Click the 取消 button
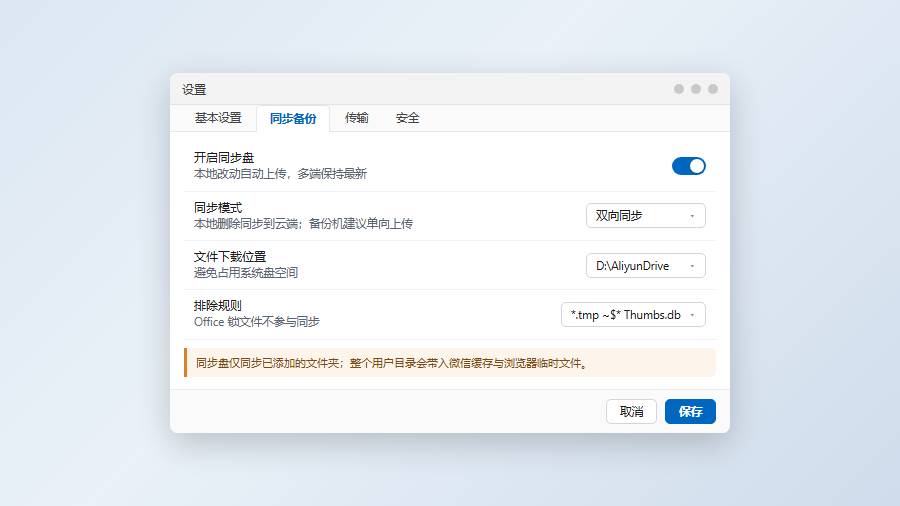Screen dimensions: 900x506 click(631, 411)
